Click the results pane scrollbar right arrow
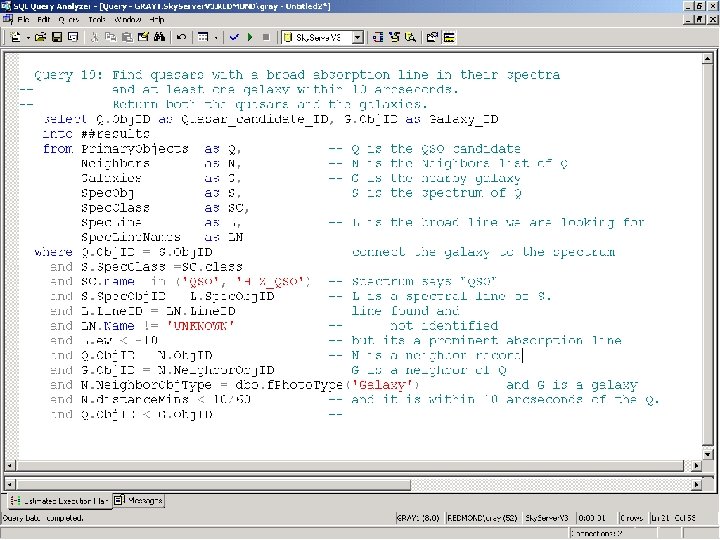 697,484
